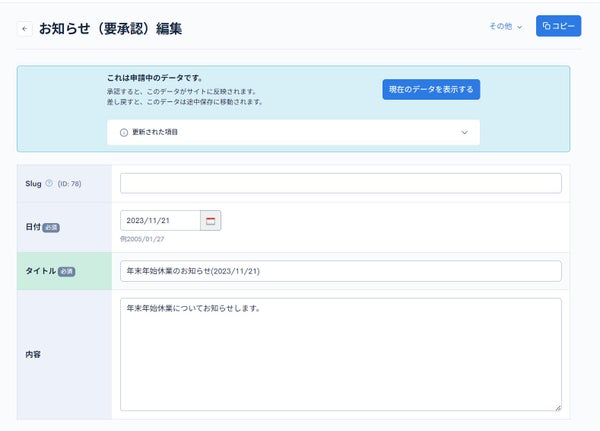Expand the 更新された項目 panel
This screenshot has width=600, height=431.
(293, 132)
